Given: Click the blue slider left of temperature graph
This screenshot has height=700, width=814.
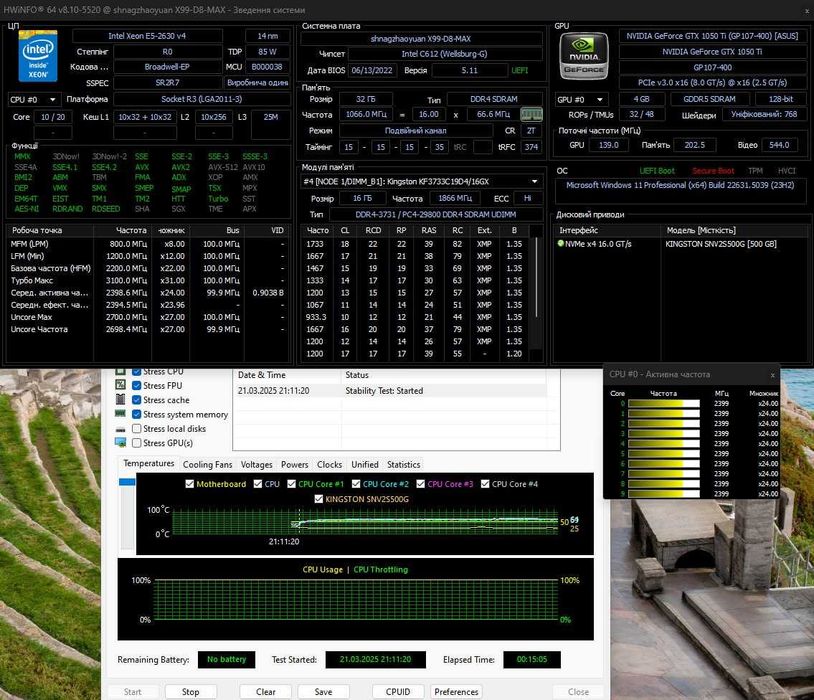Looking at the screenshot, I should (127, 482).
